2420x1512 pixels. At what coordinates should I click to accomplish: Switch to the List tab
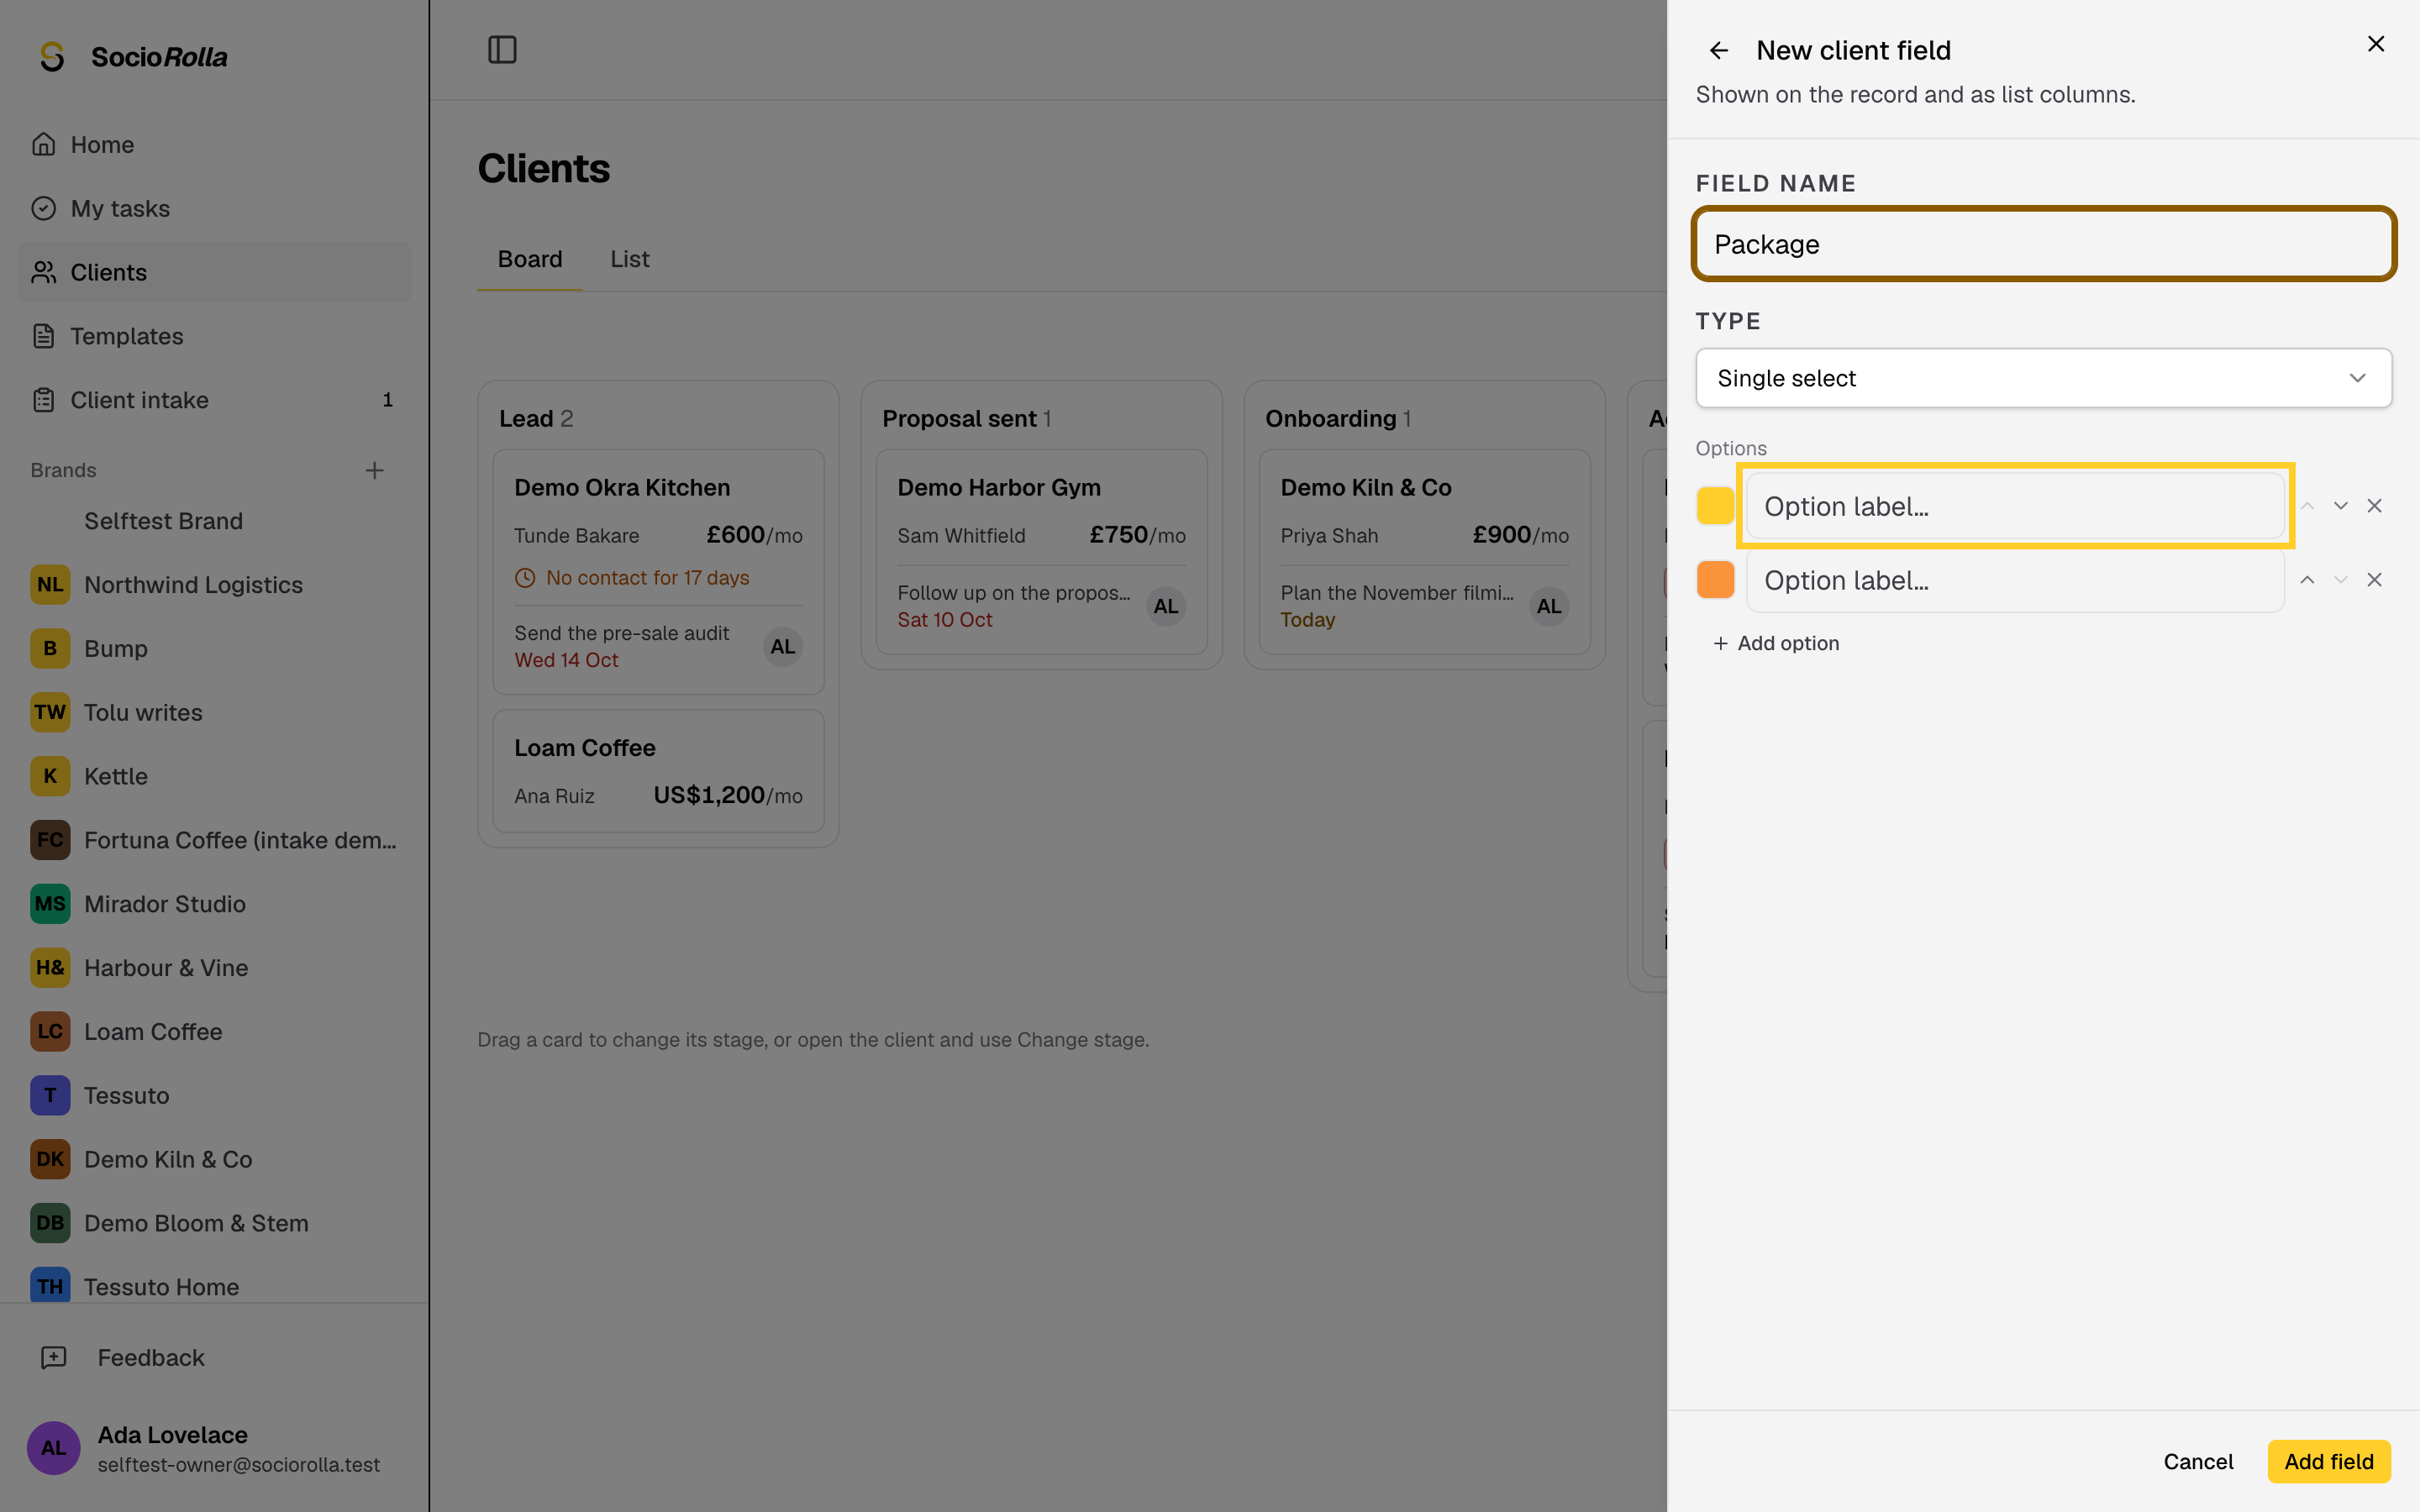630,259
